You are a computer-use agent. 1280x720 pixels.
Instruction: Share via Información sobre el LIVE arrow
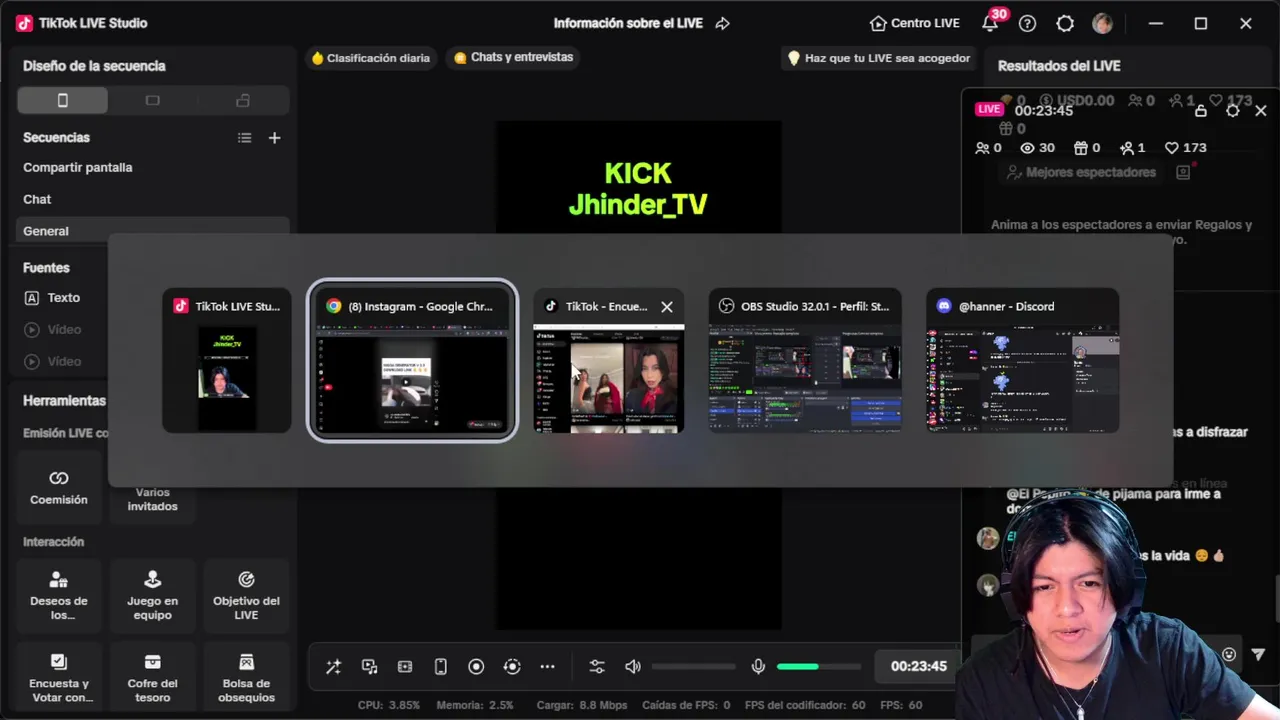tap(723, 23)
